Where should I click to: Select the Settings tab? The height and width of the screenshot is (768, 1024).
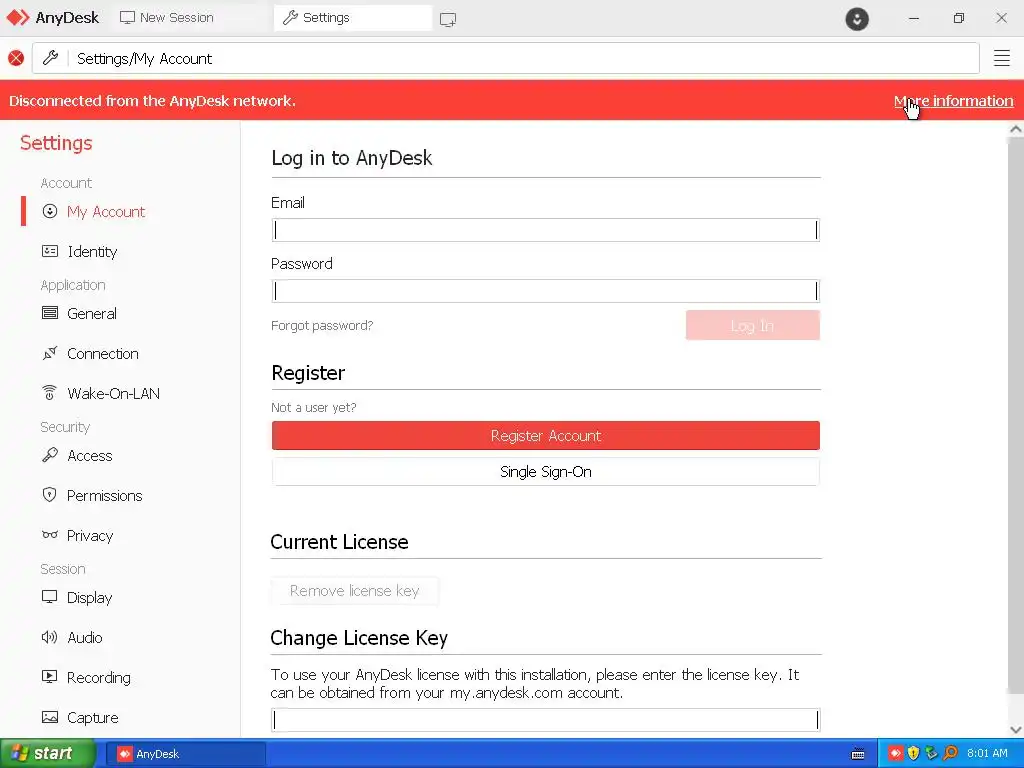353,18
